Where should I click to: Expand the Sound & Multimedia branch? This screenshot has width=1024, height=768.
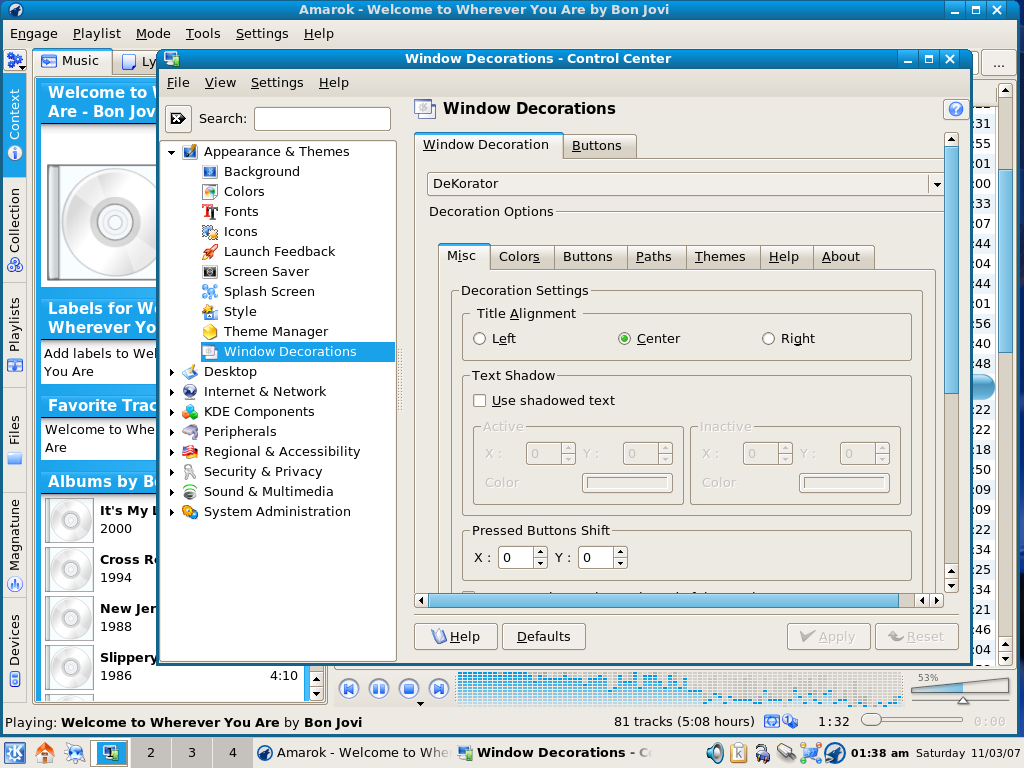[172, 492]
